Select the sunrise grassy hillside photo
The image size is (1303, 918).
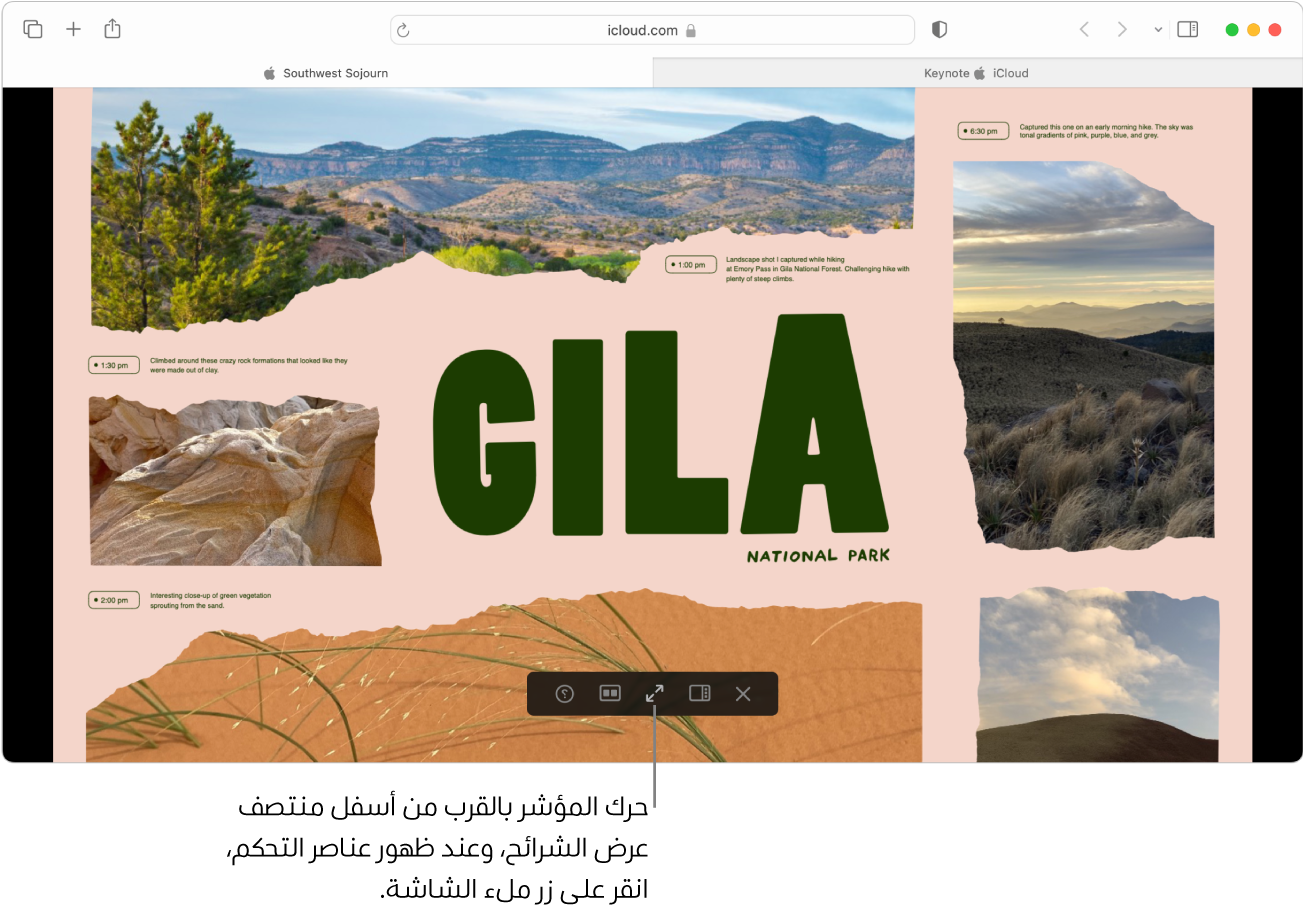tap(1084, 355)
